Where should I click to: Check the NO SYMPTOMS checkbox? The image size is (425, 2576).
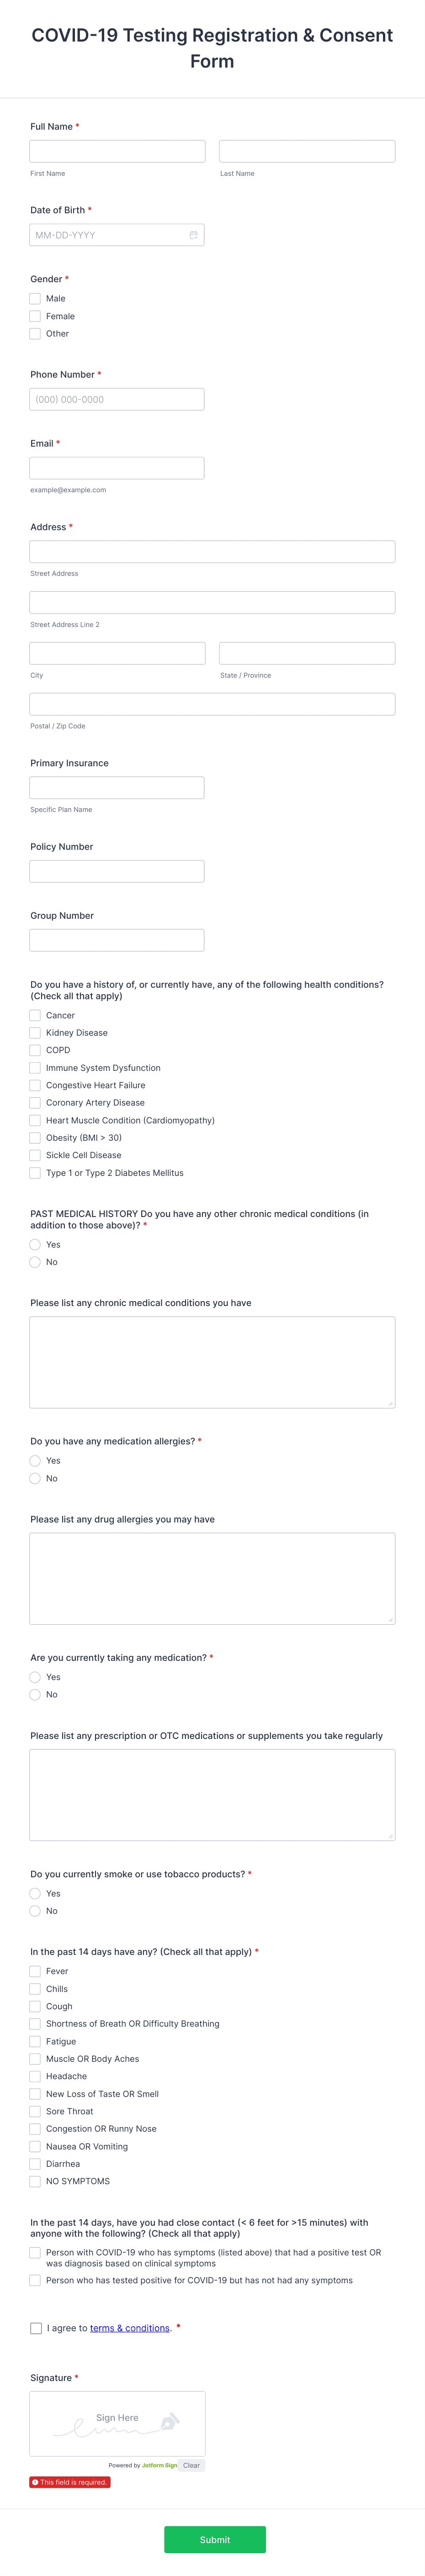point(34,2181)
